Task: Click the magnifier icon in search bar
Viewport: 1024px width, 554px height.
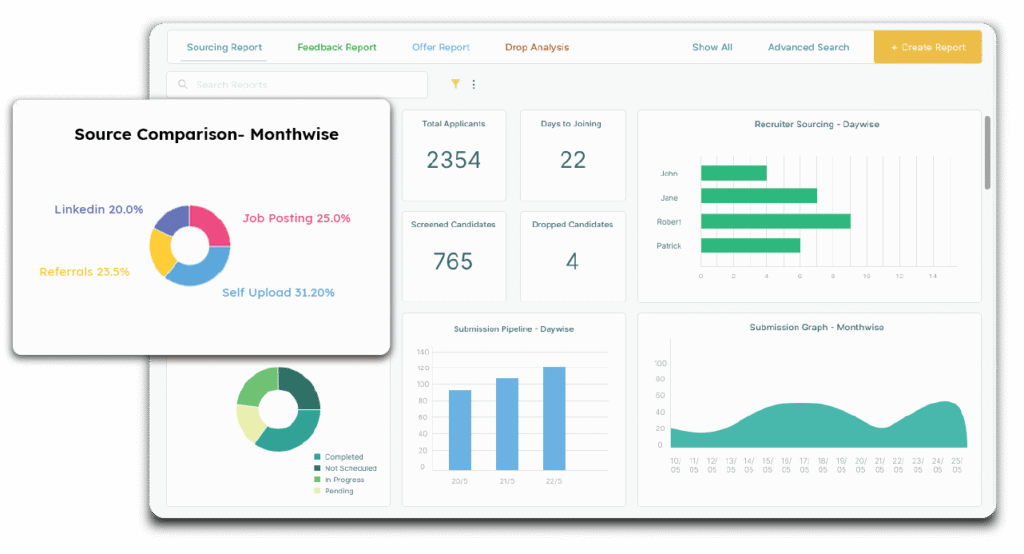Action: pyautogui.click(x=183, y=85)
